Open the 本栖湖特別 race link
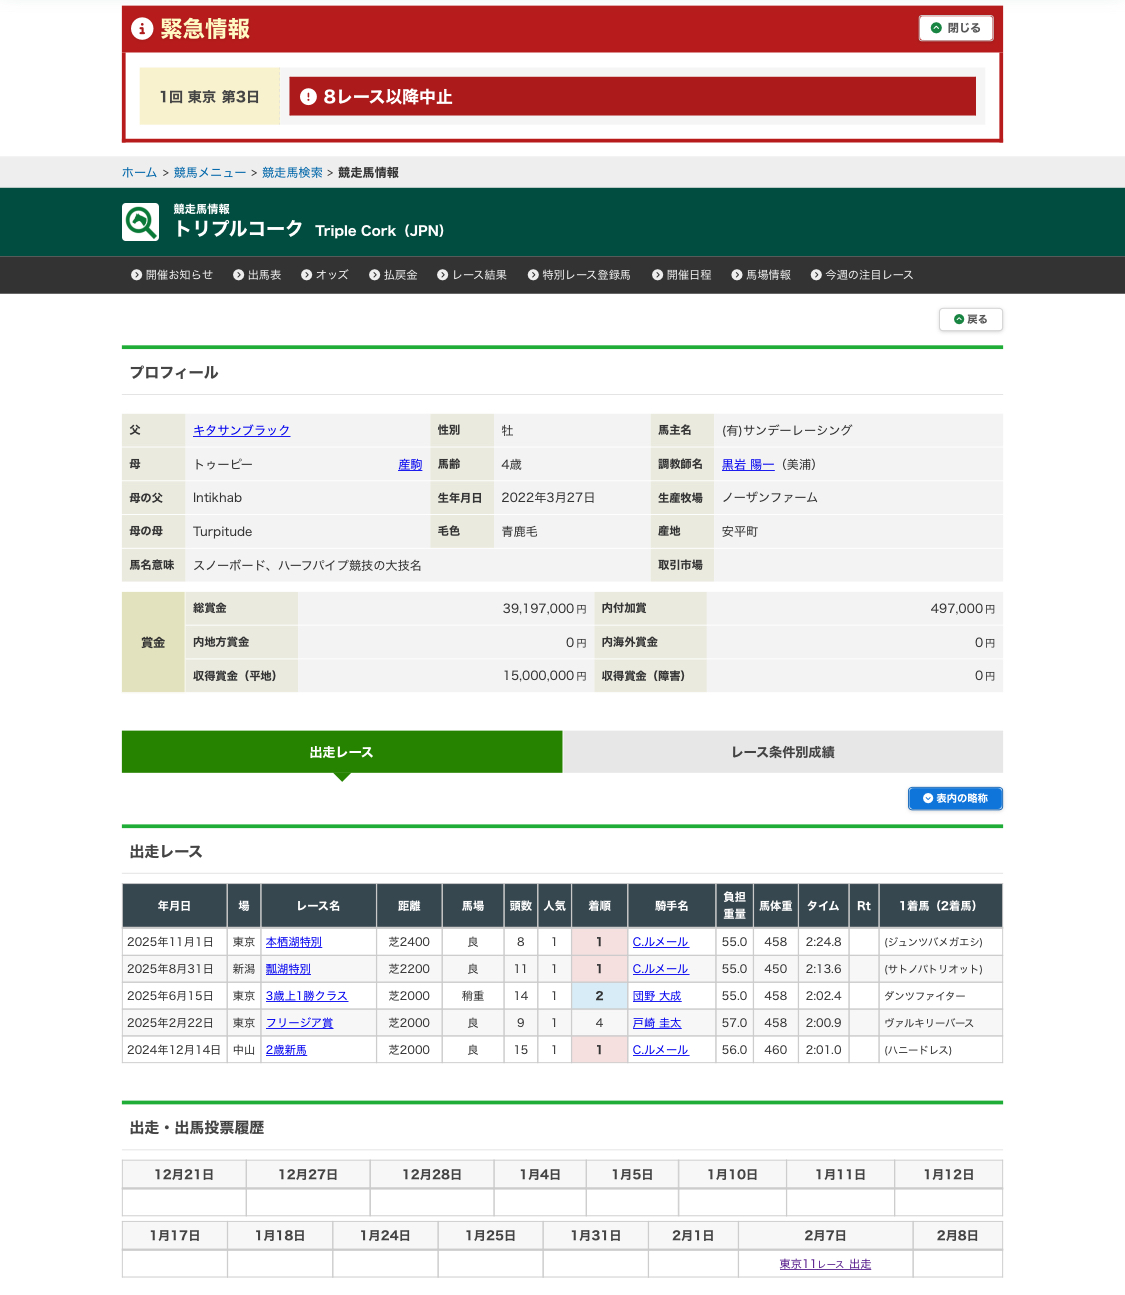This screenshot has width=1125, height=1295. (x=294, y=942)
